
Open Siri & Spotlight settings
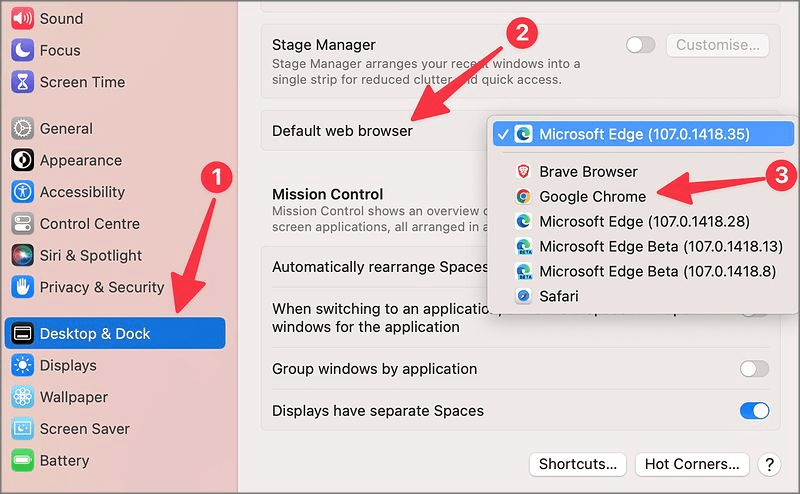90,255
